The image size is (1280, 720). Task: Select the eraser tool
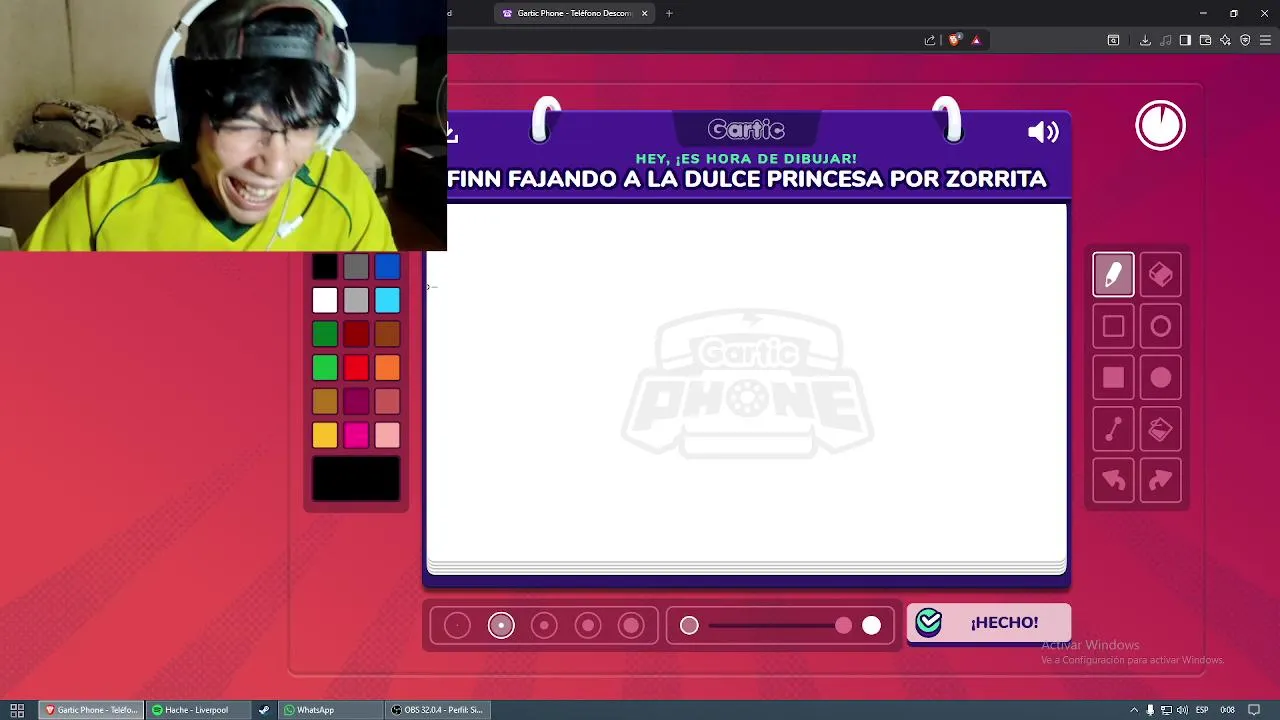tap(1160, 275)
